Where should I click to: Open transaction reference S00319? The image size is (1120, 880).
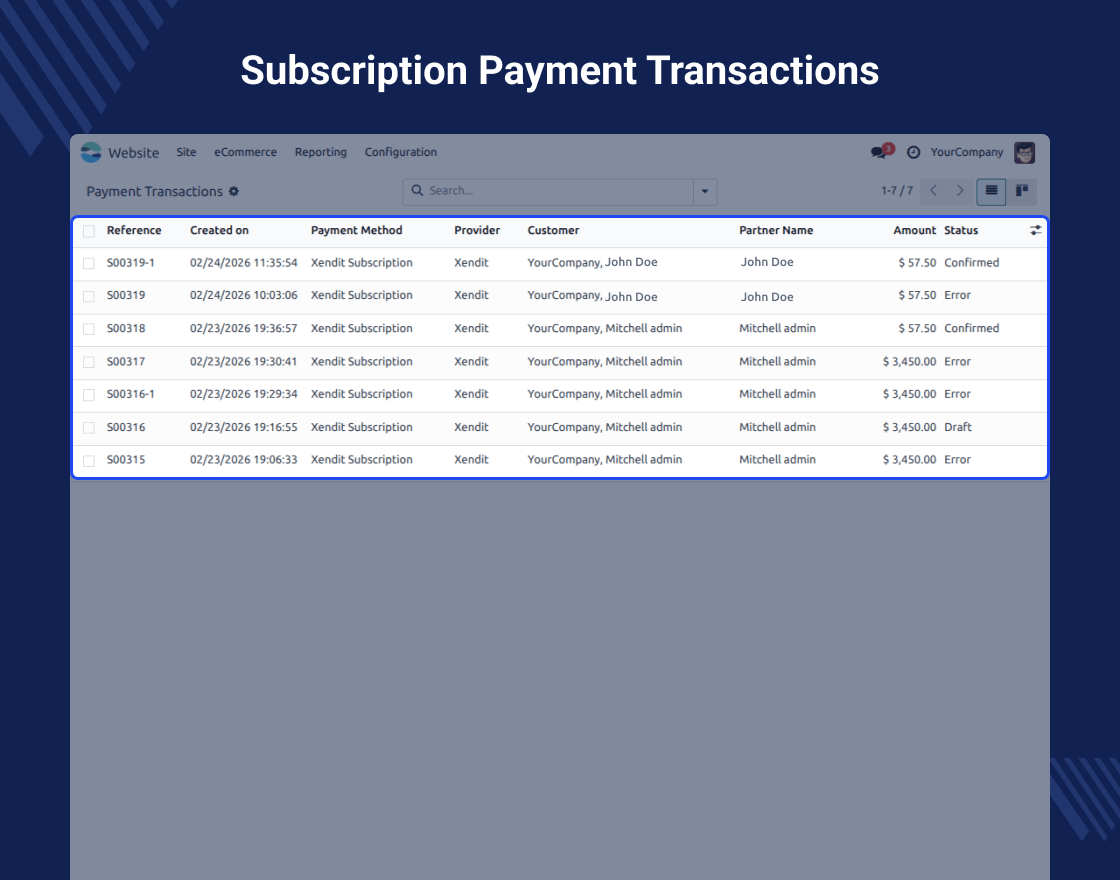coord(126,295)
